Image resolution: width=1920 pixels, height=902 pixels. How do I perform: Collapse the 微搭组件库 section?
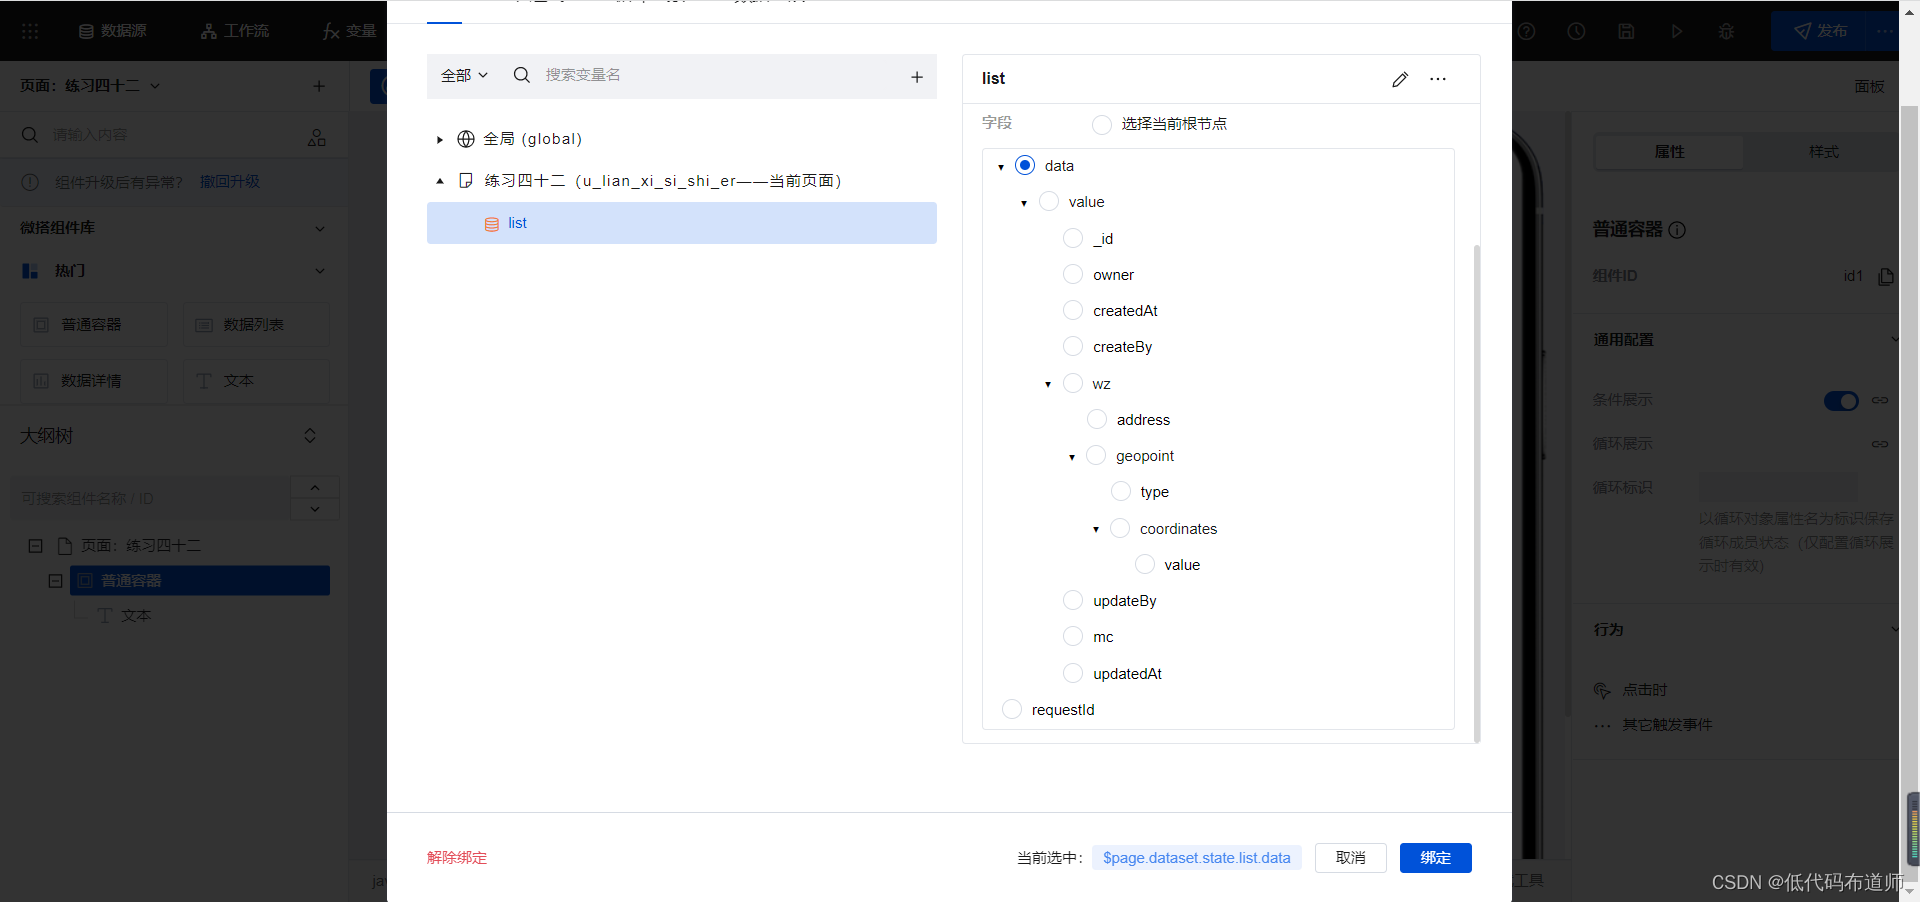(320, 228)
